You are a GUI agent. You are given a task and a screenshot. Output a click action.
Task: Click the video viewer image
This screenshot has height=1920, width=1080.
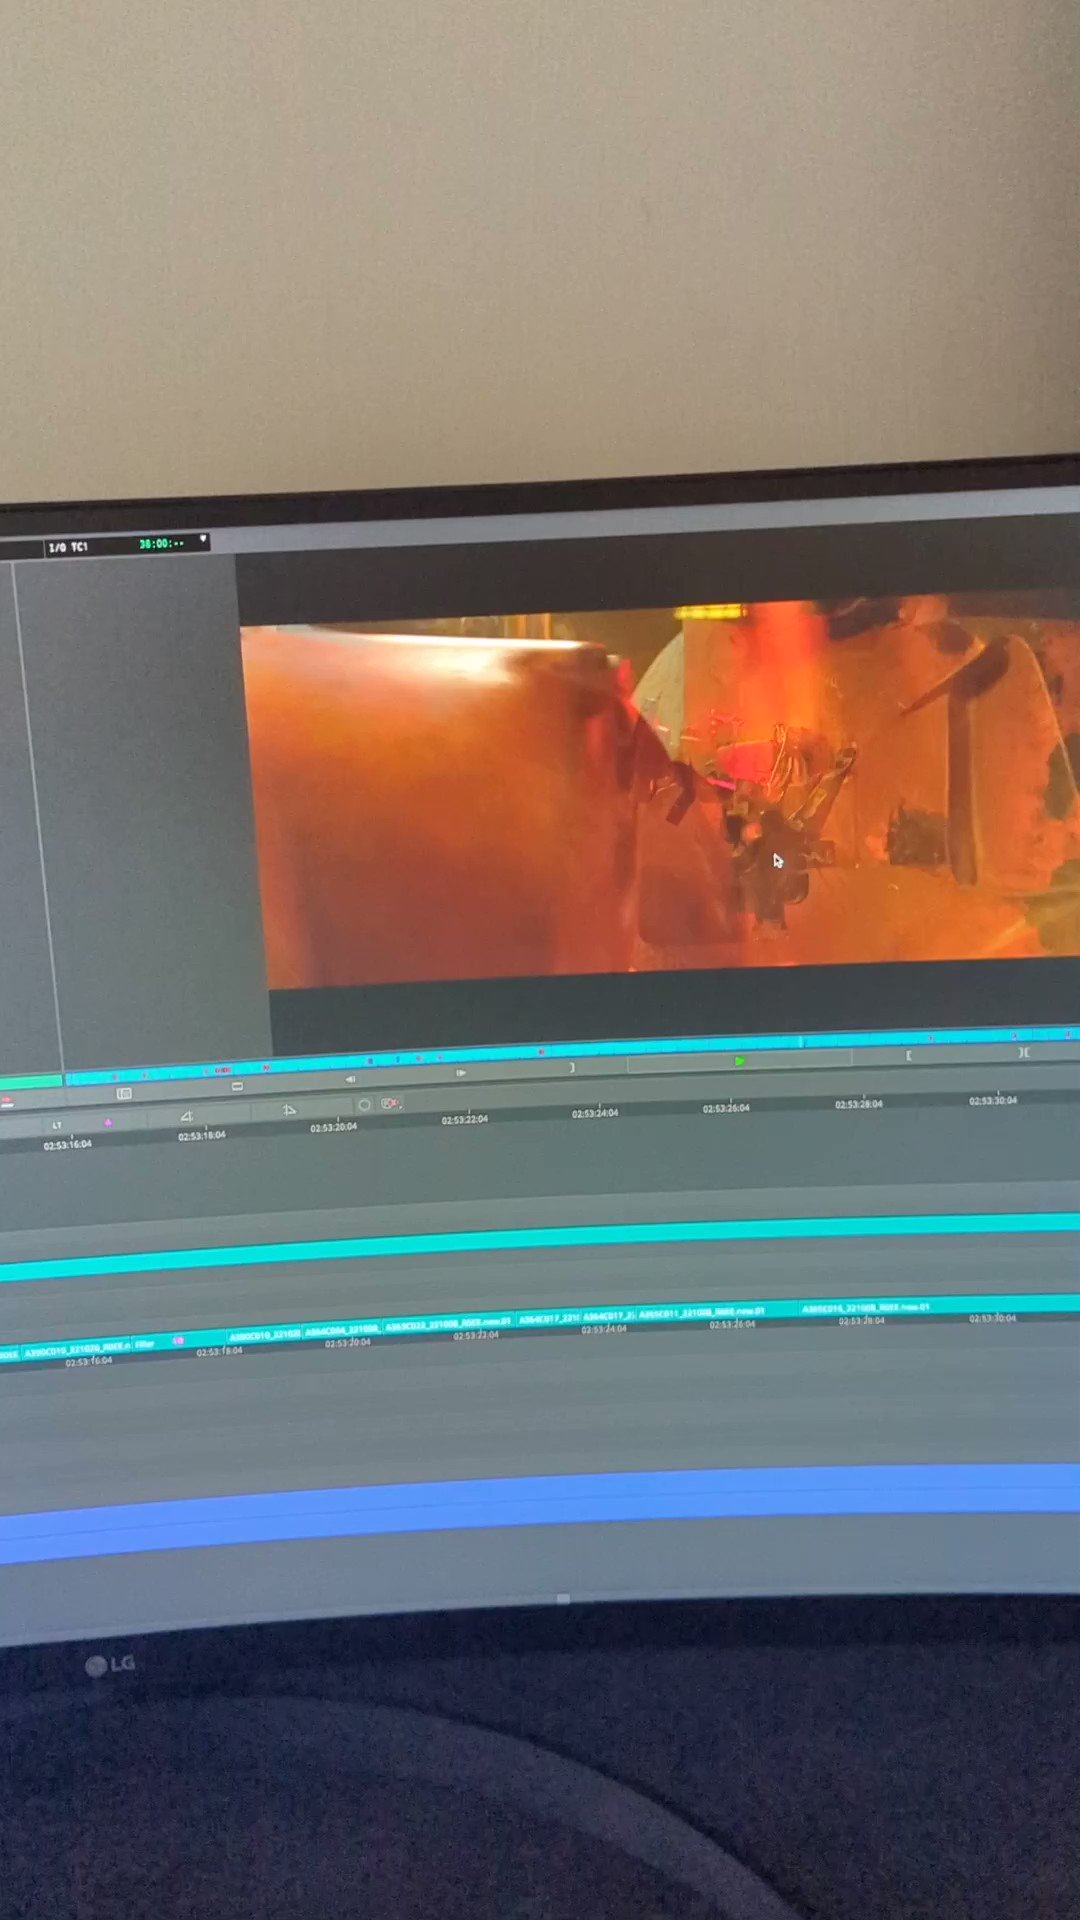coord(660,795)
